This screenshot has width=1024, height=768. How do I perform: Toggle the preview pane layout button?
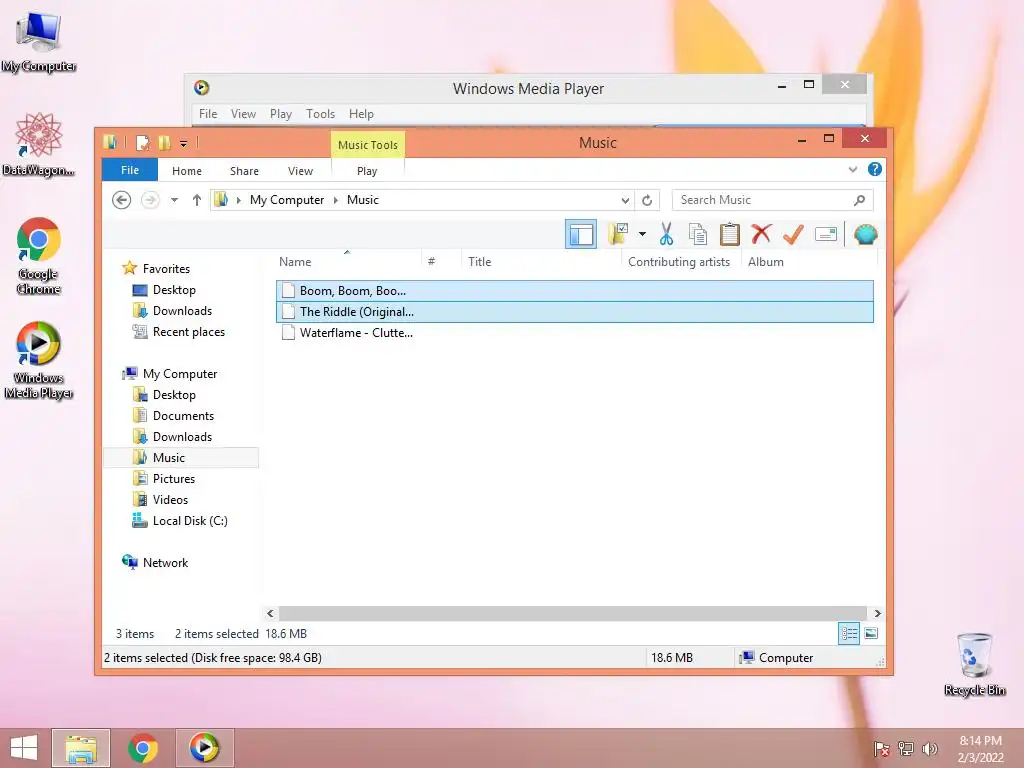581,234
